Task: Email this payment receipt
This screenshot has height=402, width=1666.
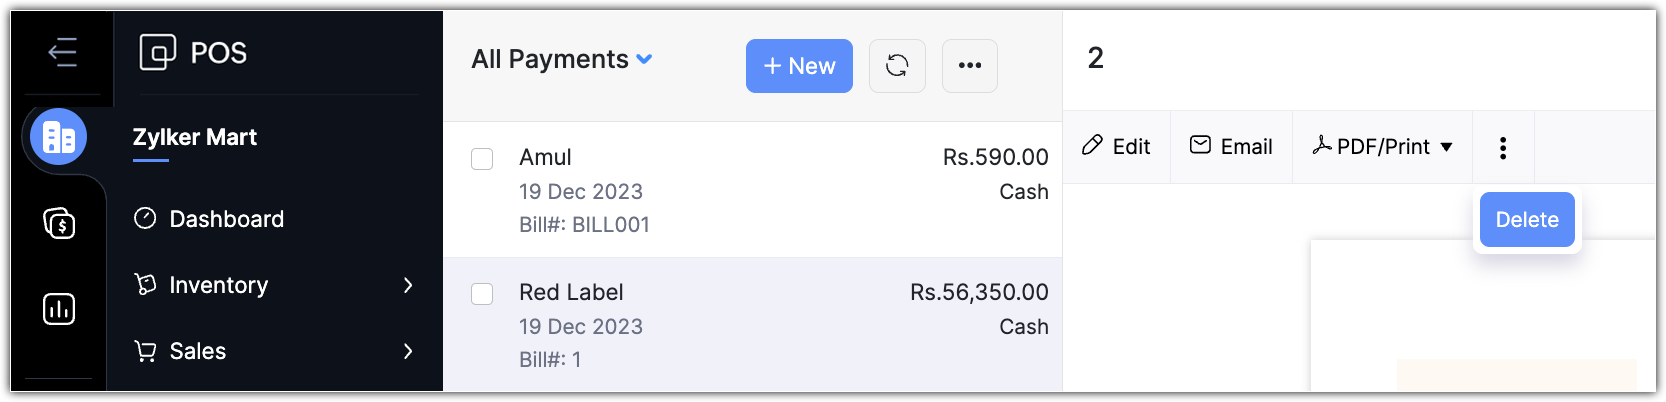Action: tap(1231, 147)
